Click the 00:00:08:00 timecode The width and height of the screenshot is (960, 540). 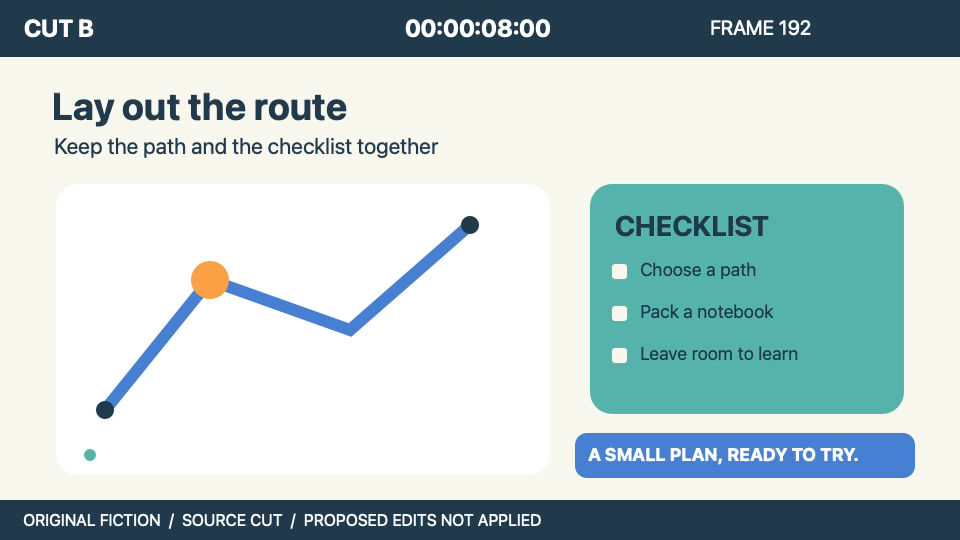pyautogui.click(x=478, y=28)
